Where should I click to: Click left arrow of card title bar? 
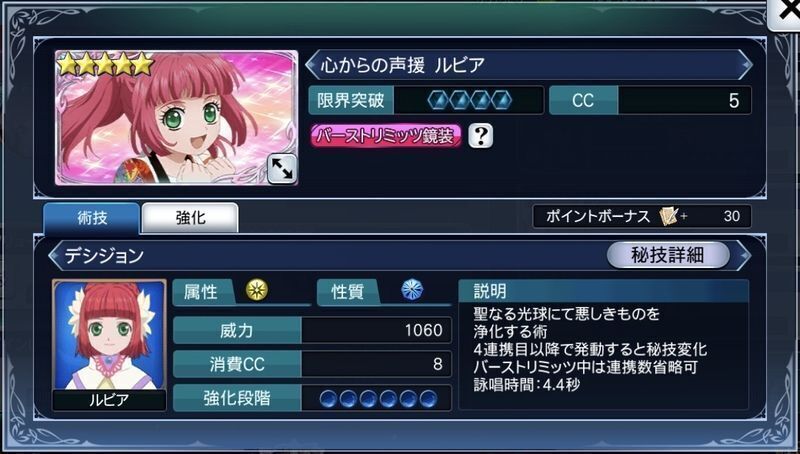coord(312,65)
